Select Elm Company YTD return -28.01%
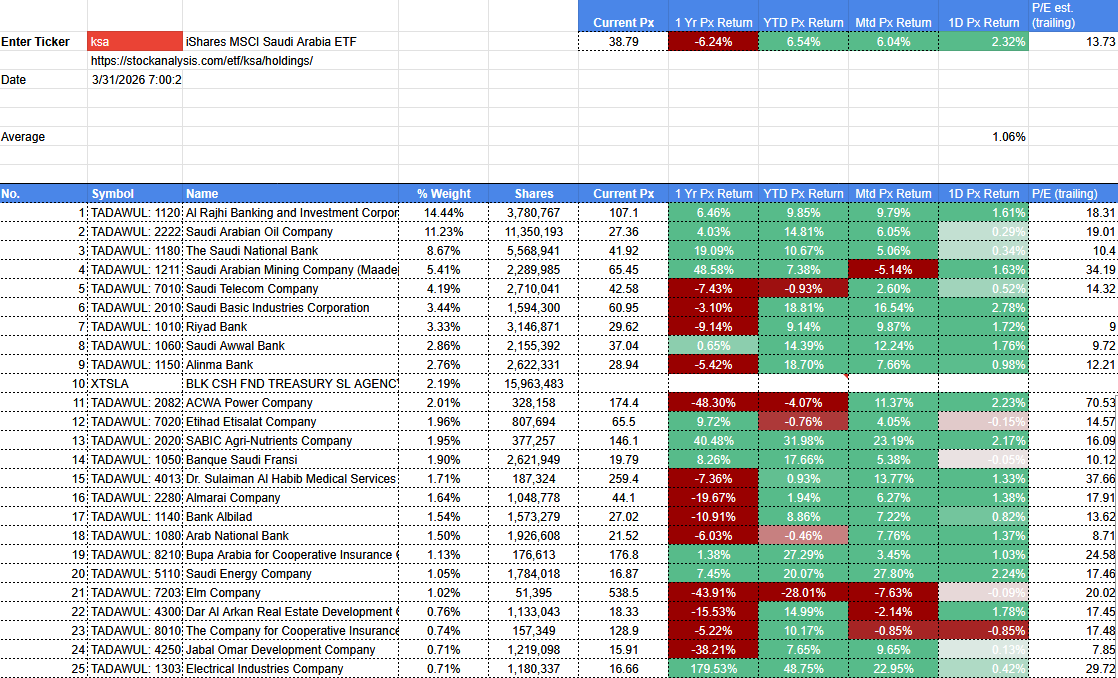This screenshot has height=678, width=1118. coord(803,593)
